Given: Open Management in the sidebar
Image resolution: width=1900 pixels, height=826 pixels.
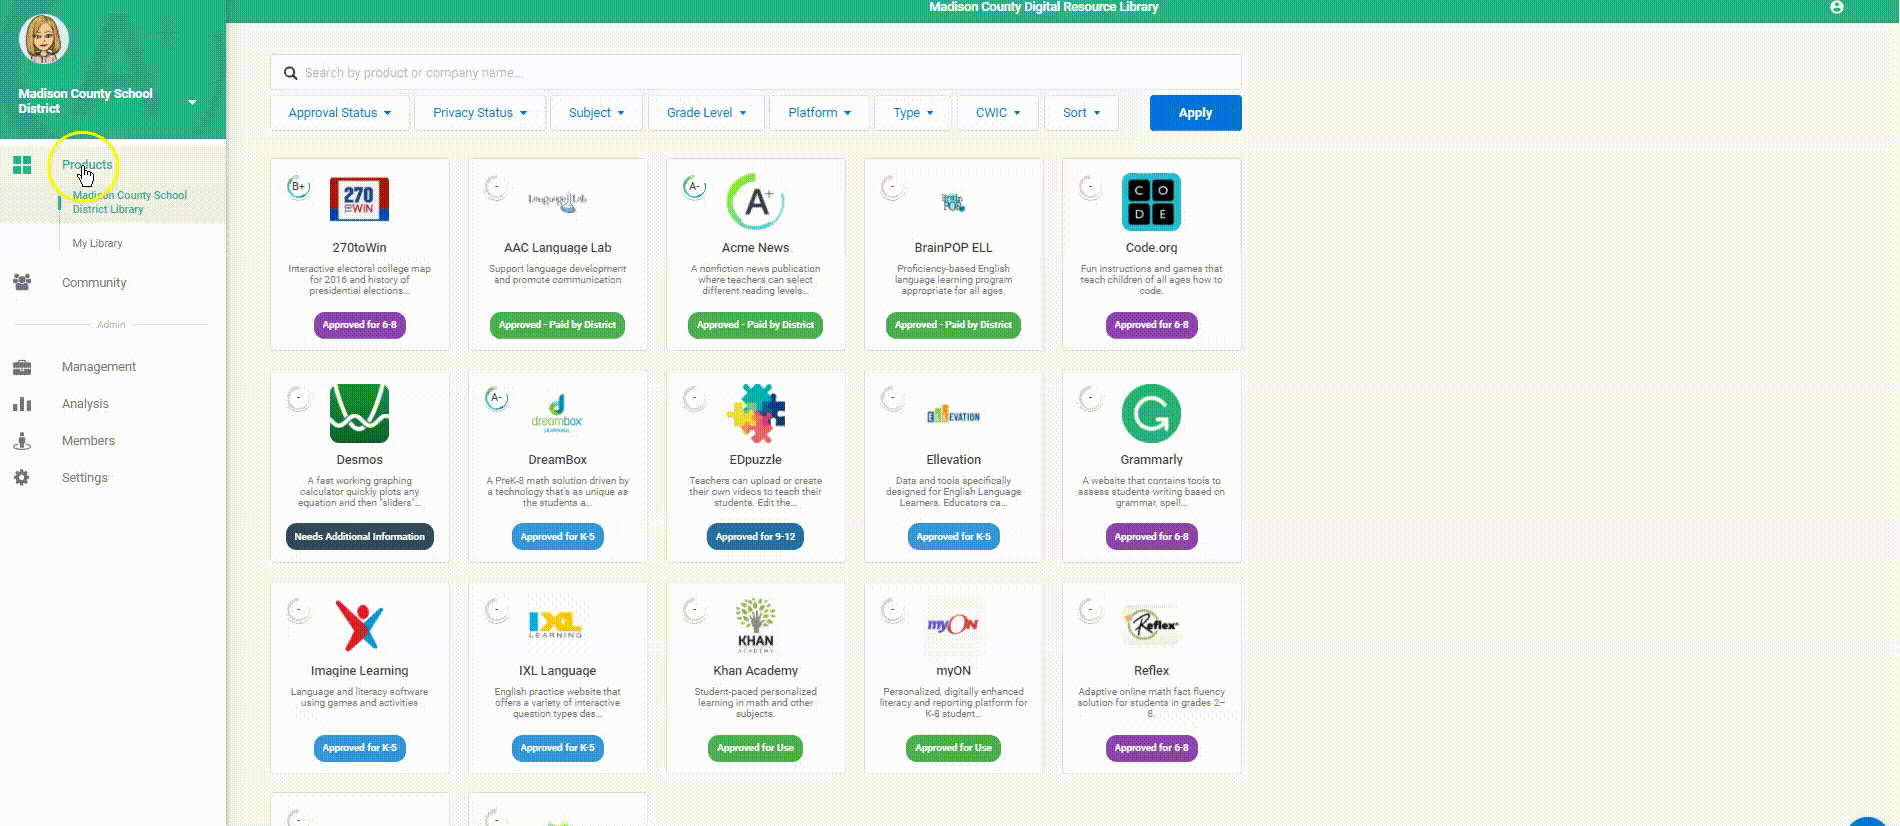Looking at the screenshot, I should 99,367.
